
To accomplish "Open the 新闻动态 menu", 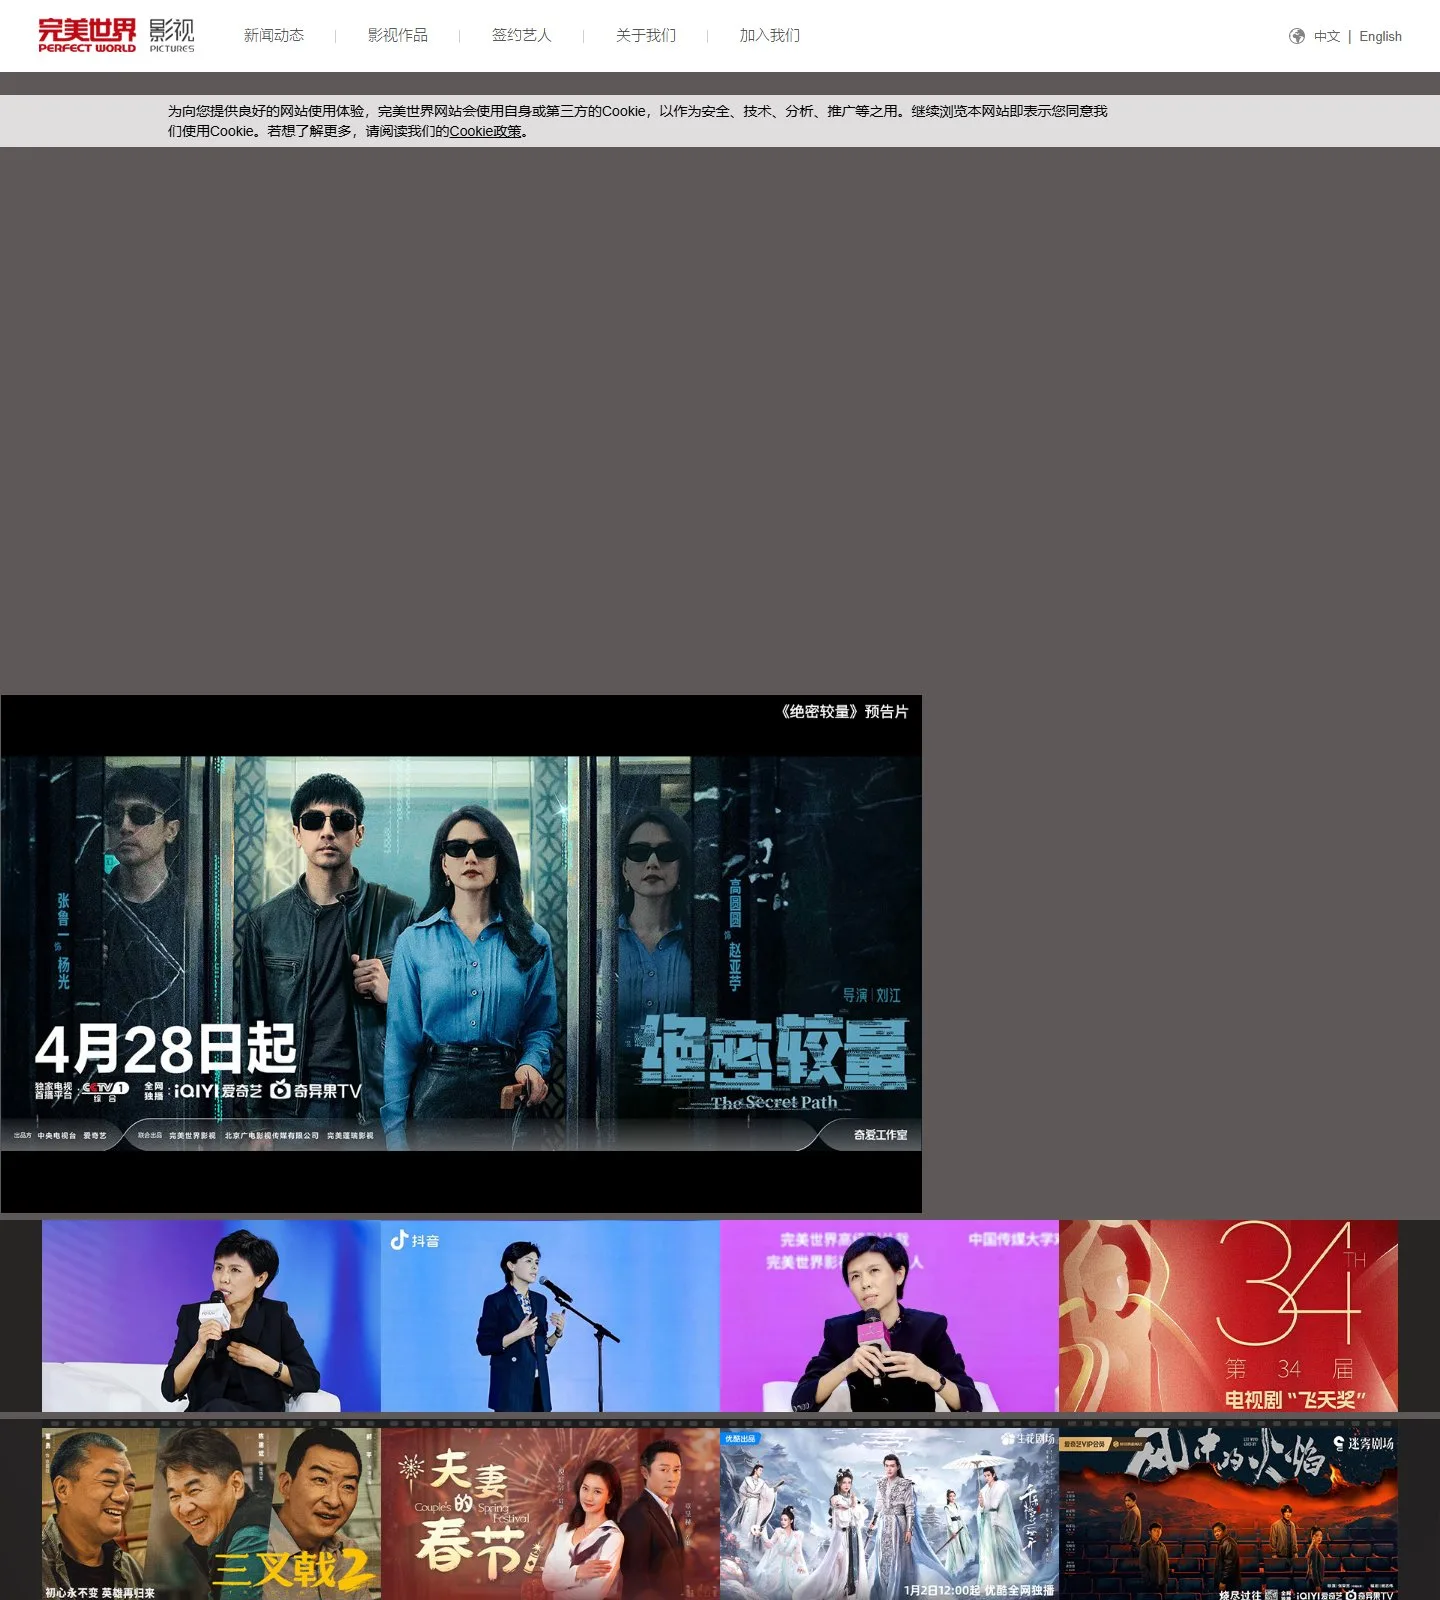I will pyautogui.click(x=274, y=36).
